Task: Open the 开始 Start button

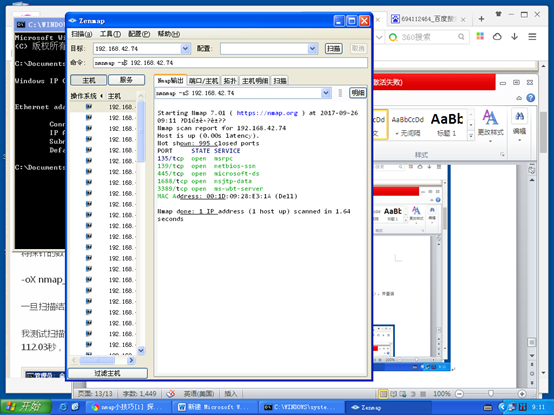Action: pos(25,407)
